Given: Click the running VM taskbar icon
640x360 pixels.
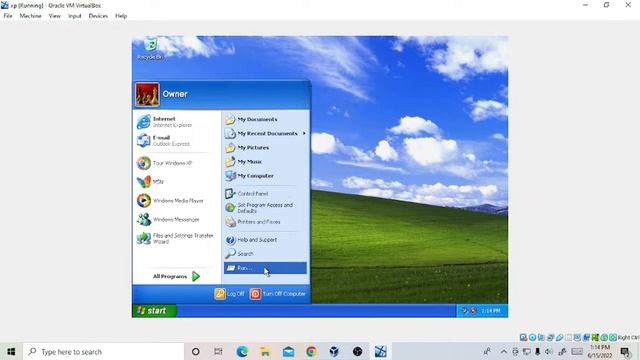Looking at the screenshot, I should coord(380,351).
